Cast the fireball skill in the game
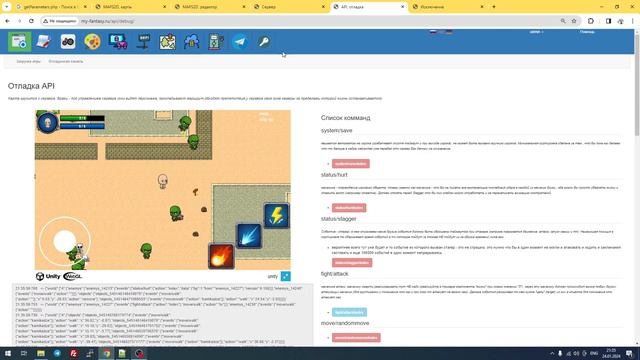The width and height of the screenshot is (640, 360). [221, 256]
